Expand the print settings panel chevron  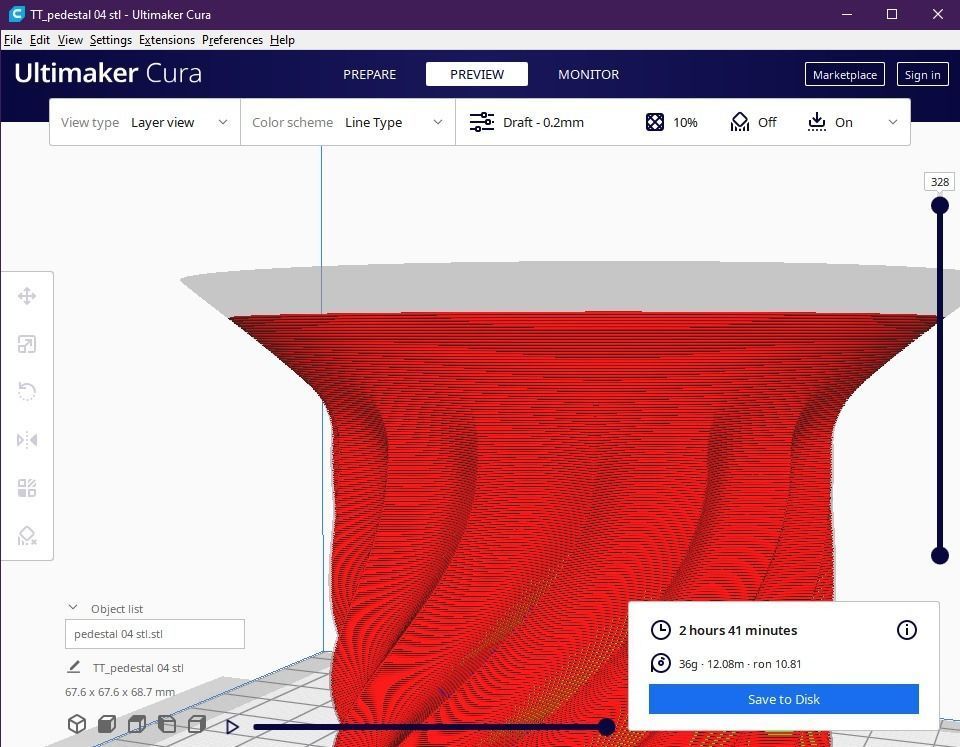[893, 122]
